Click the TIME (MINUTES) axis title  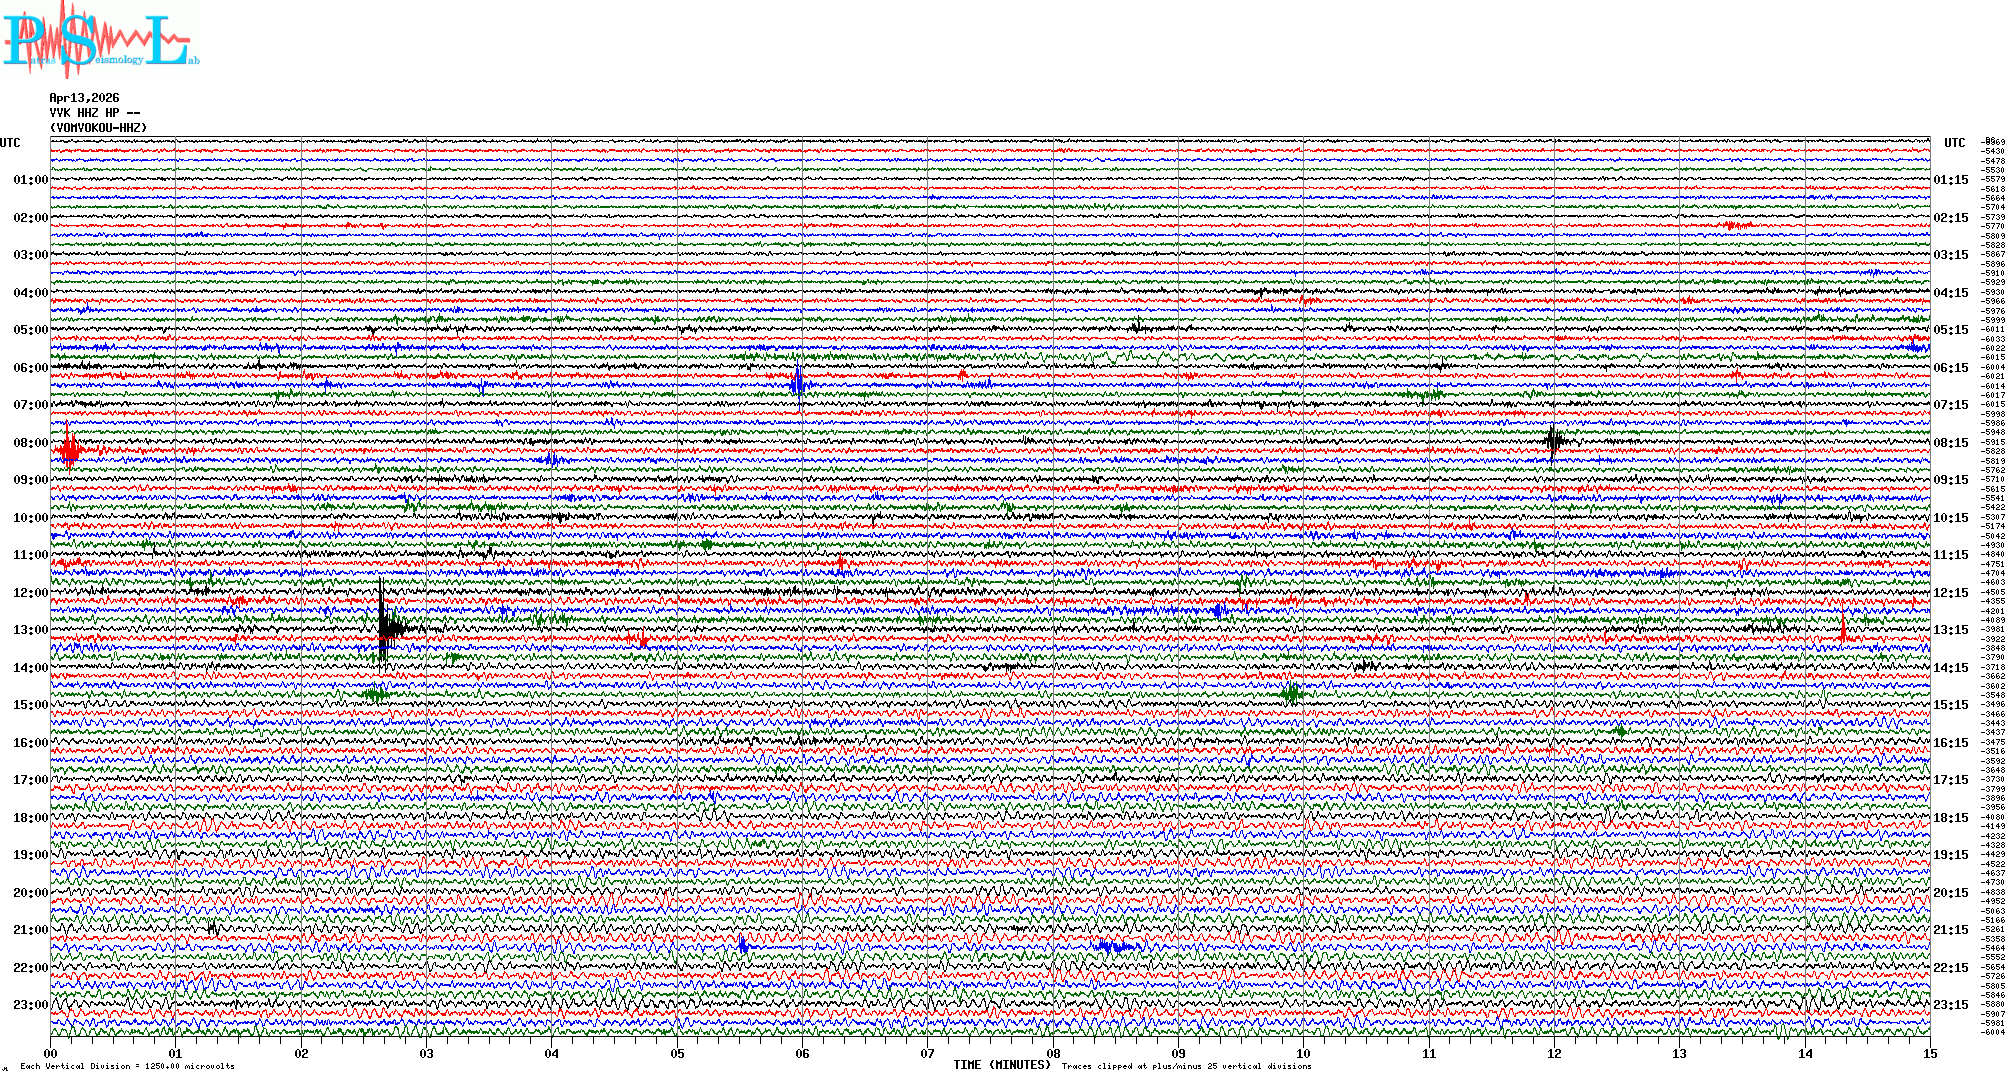1002,1065
